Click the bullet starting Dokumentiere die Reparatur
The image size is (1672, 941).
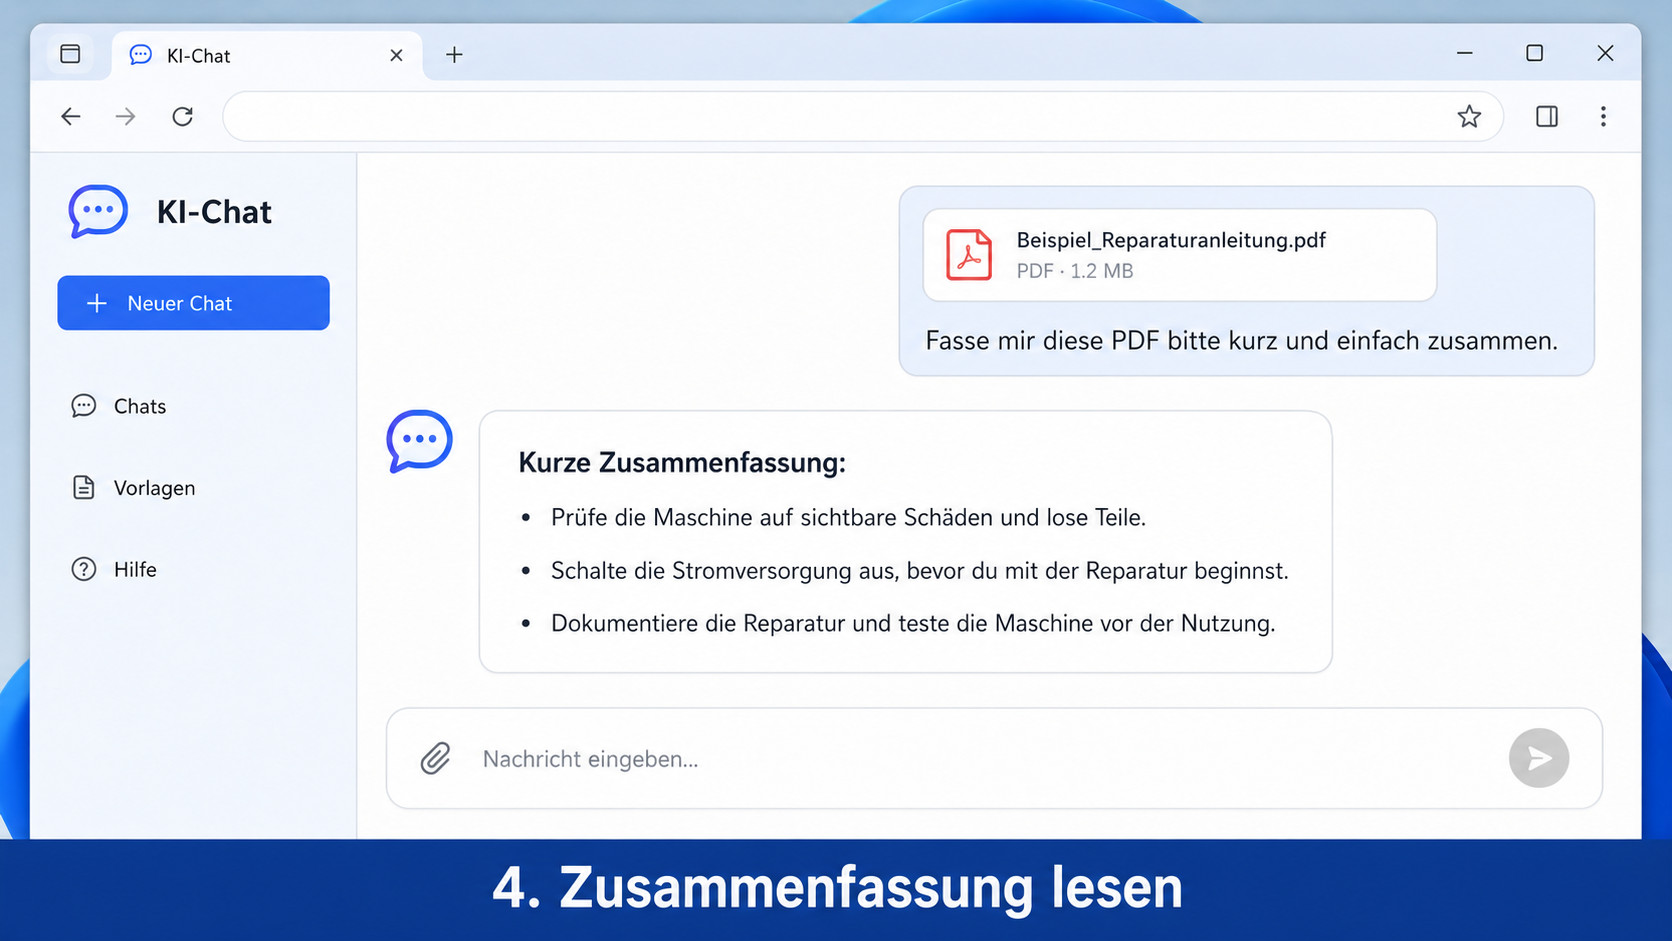(x=913, y=624)
